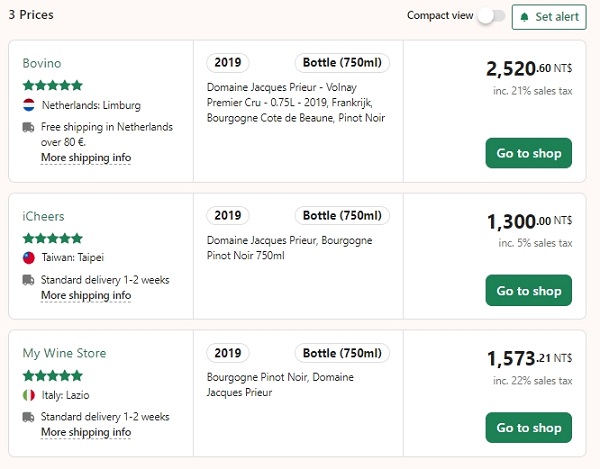Viewport: 600px width, 469px height.
Task: Toggle the Compact view switch
Action: [x=491, y=16]
